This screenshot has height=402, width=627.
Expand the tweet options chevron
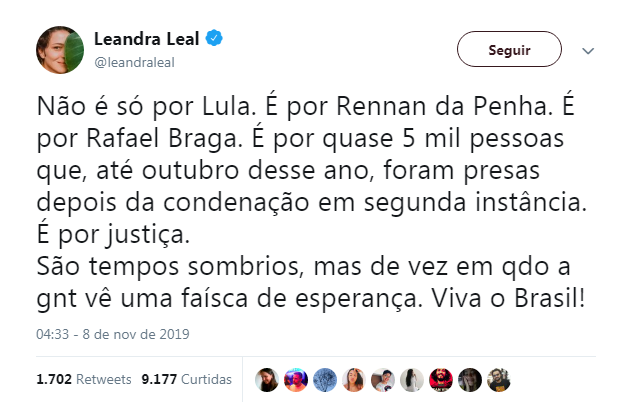point(588,50)
